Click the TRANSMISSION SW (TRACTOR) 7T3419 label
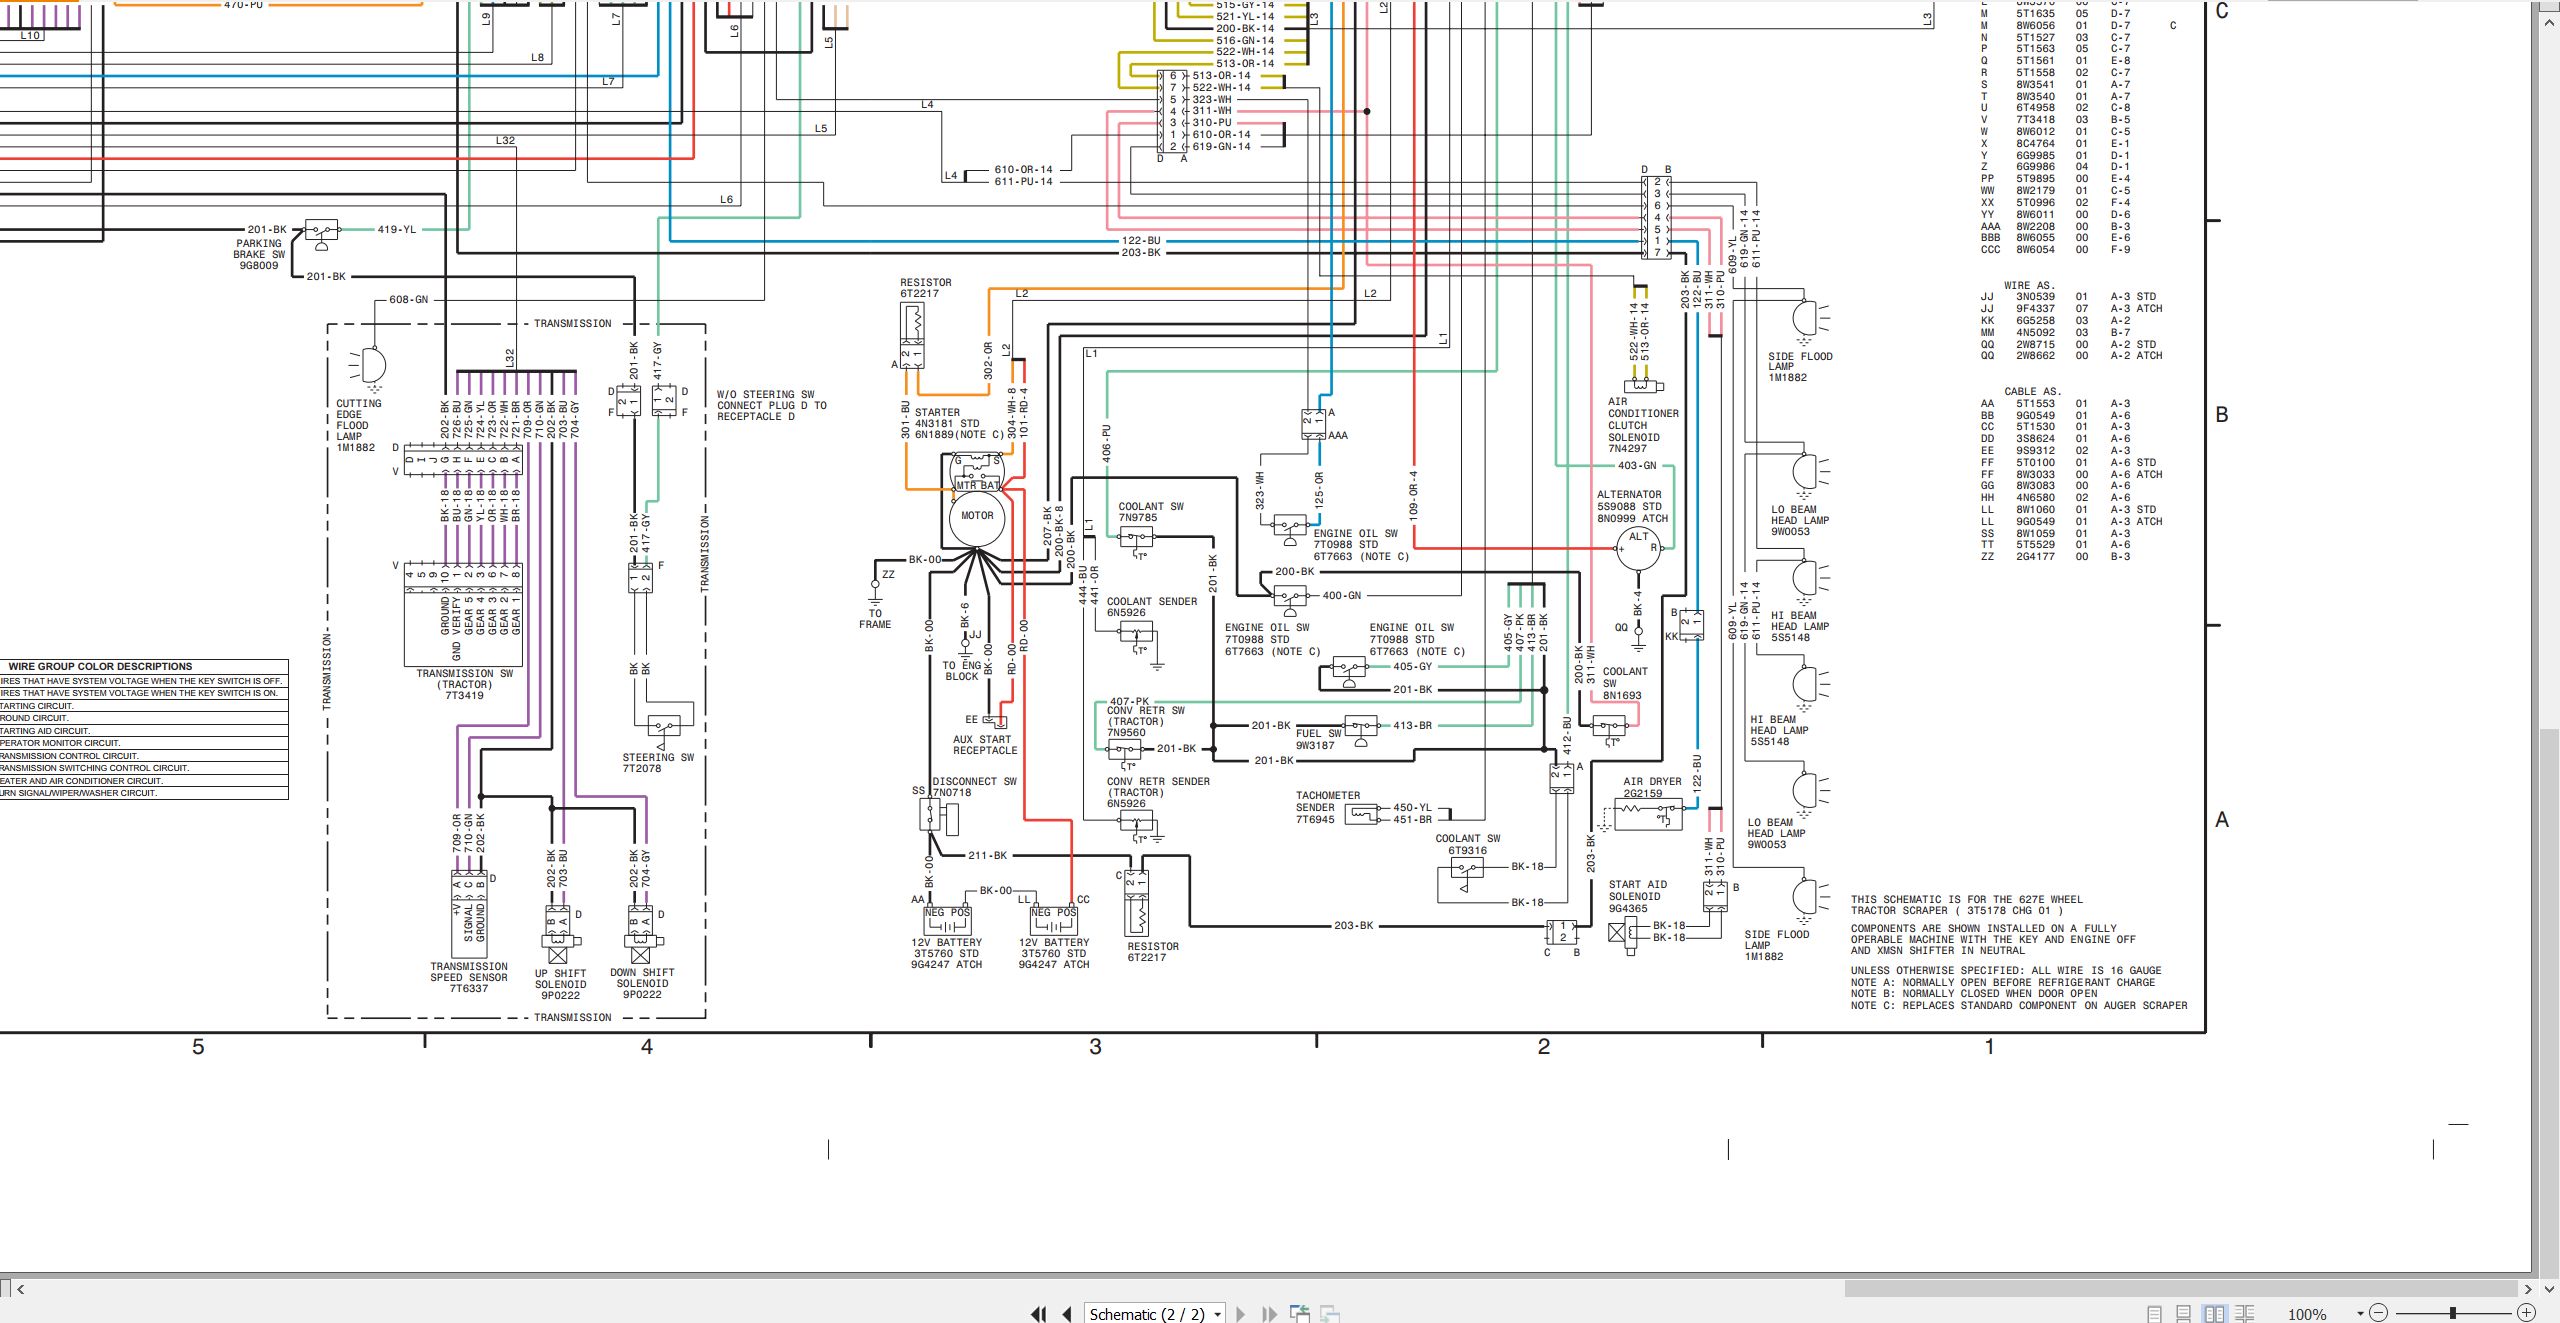This screenshot has width=2560, height=1323. click(x=464, y=684)
